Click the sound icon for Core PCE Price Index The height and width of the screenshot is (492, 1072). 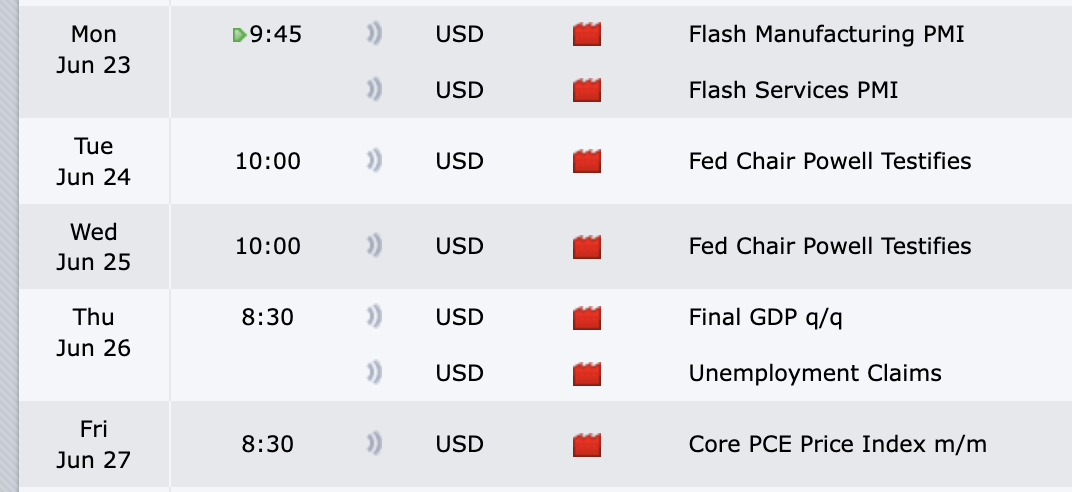(x=374, y=444)
